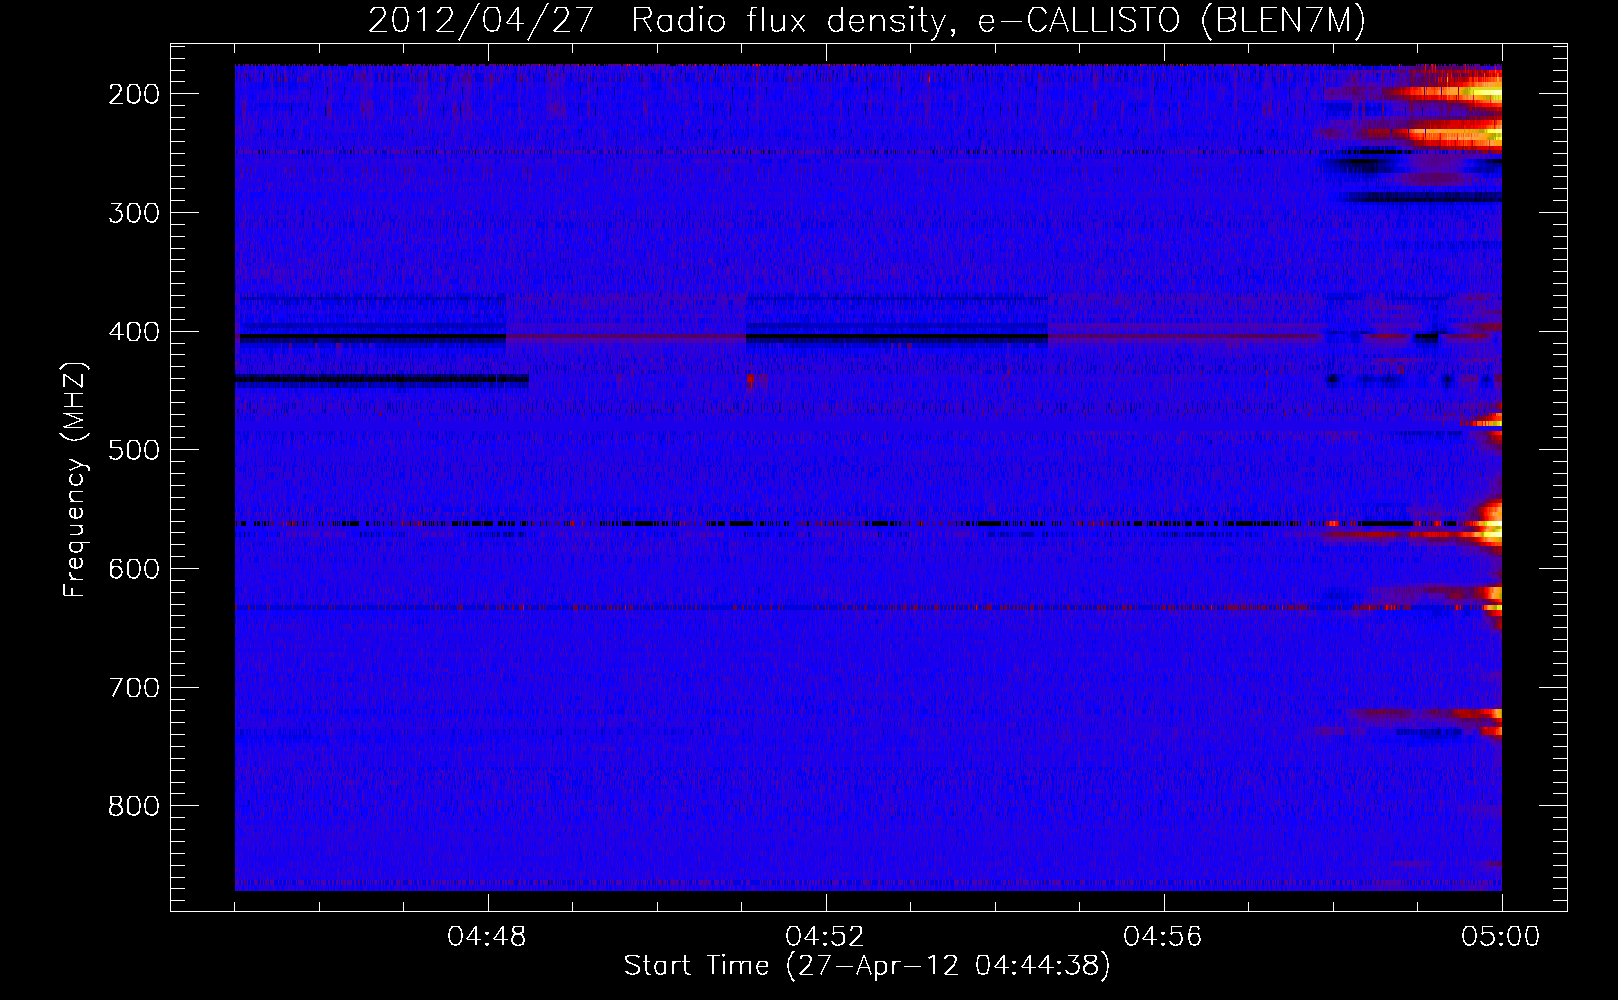Click the 04:56 time tick label
This screenshot has width=1618, height=1000.
pos(1163,937)
